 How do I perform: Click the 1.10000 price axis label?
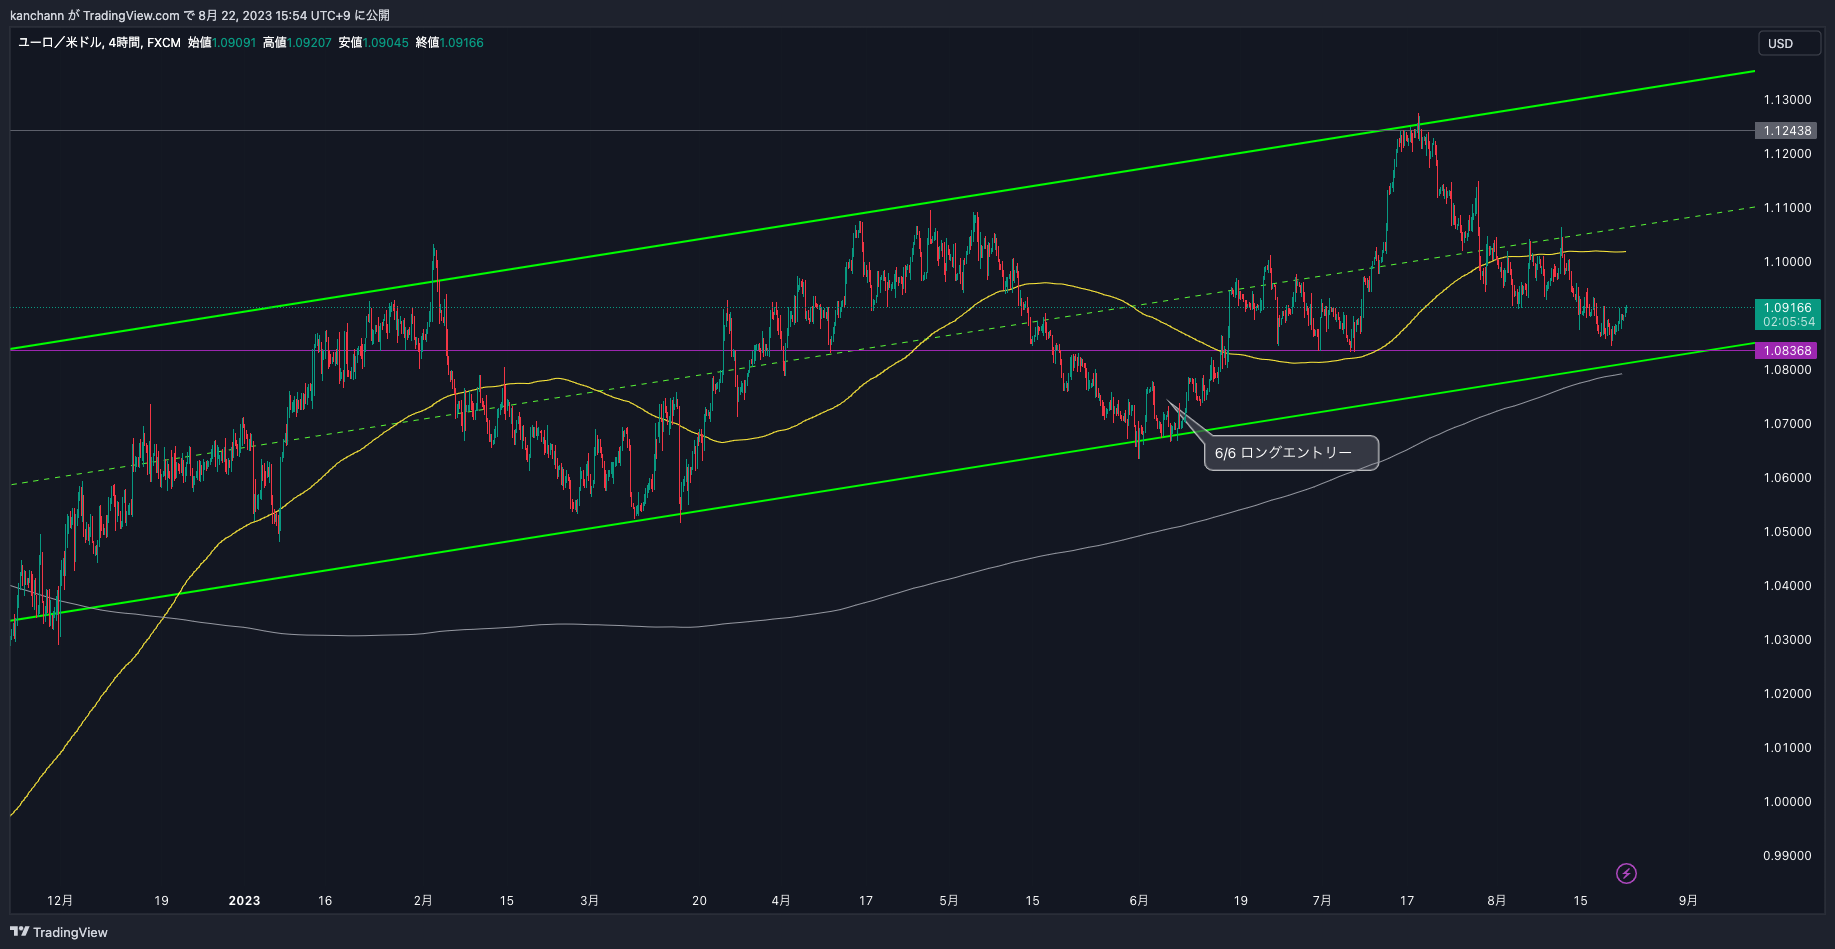click(1787, 262)
